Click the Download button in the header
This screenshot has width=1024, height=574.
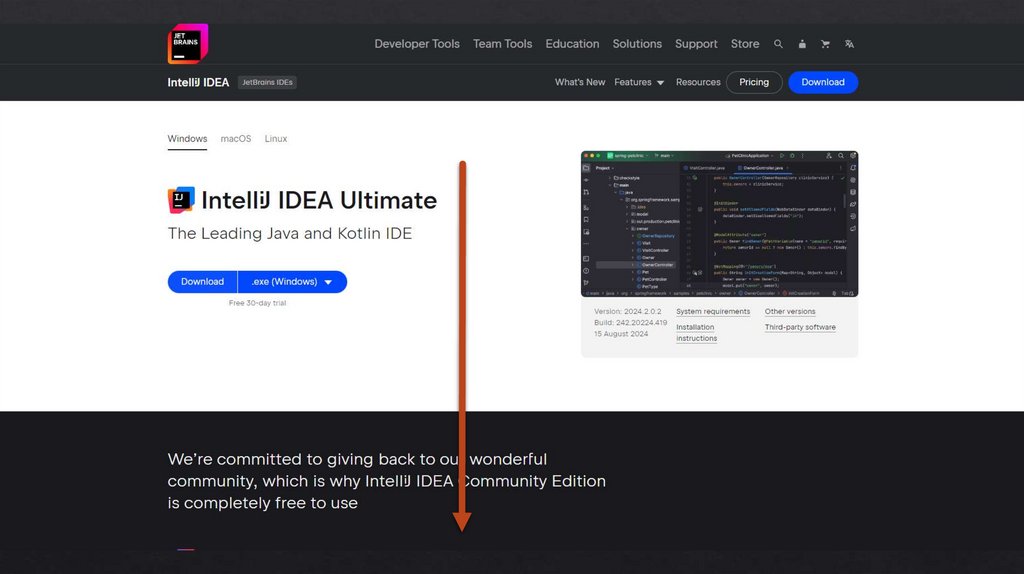point(823,82)
